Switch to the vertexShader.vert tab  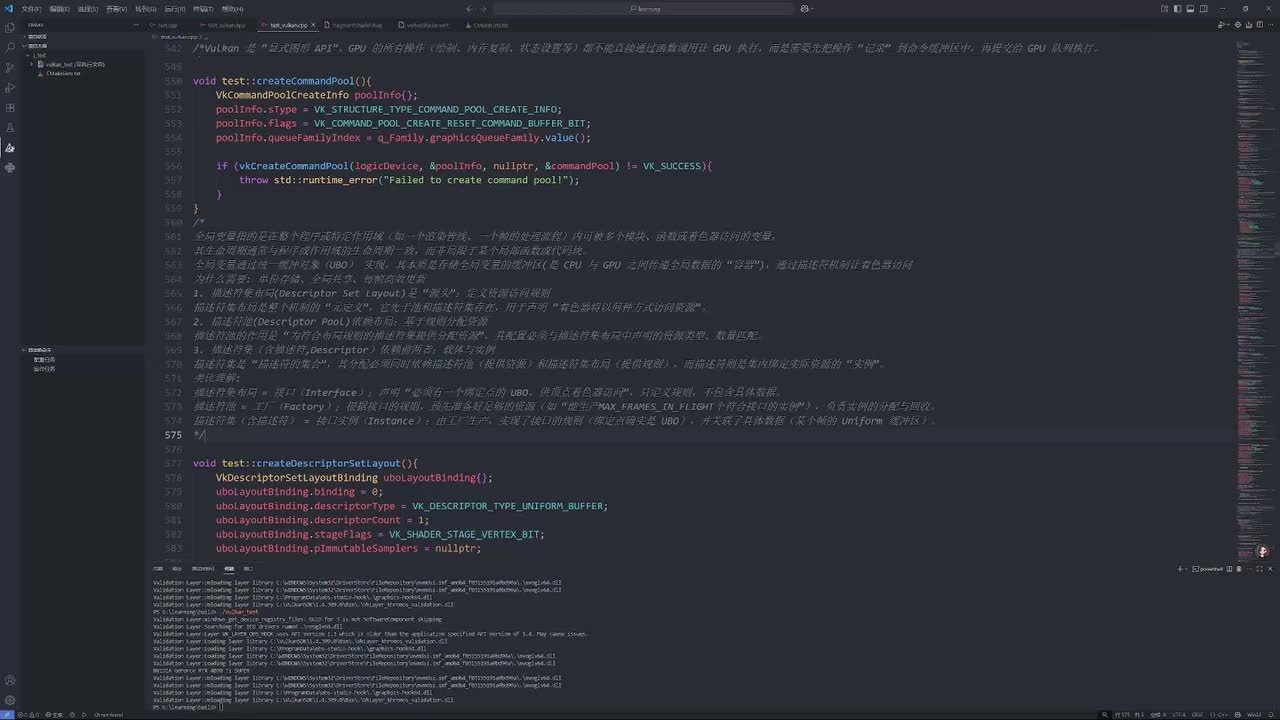(x=428, y=25)
